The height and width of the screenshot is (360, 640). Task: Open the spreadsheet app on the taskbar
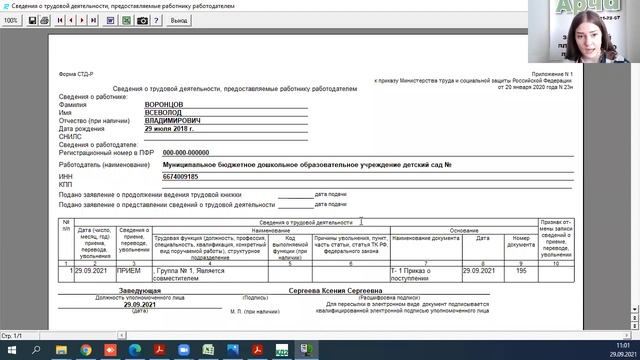click(x=208, y=350)
